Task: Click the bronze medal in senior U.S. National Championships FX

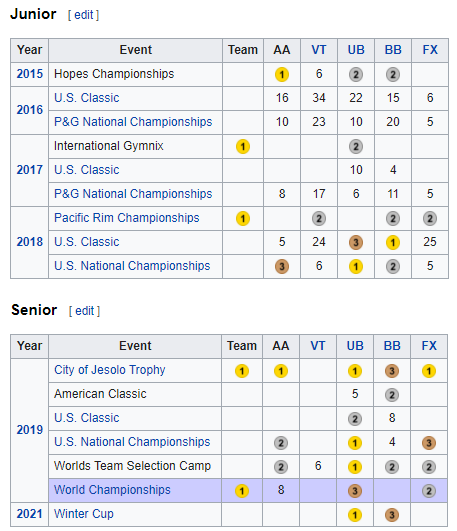Action: point(429,443)
